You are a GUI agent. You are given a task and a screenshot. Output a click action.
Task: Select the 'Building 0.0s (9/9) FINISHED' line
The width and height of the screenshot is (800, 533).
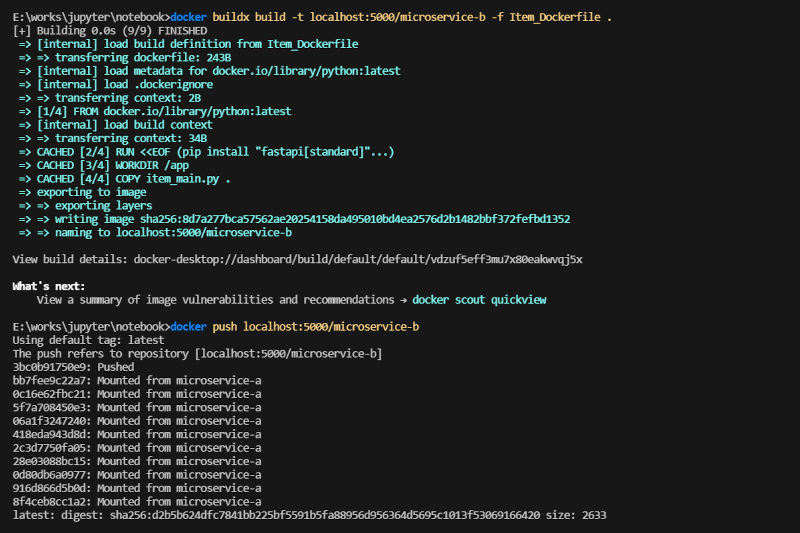[x=110, y=31]
